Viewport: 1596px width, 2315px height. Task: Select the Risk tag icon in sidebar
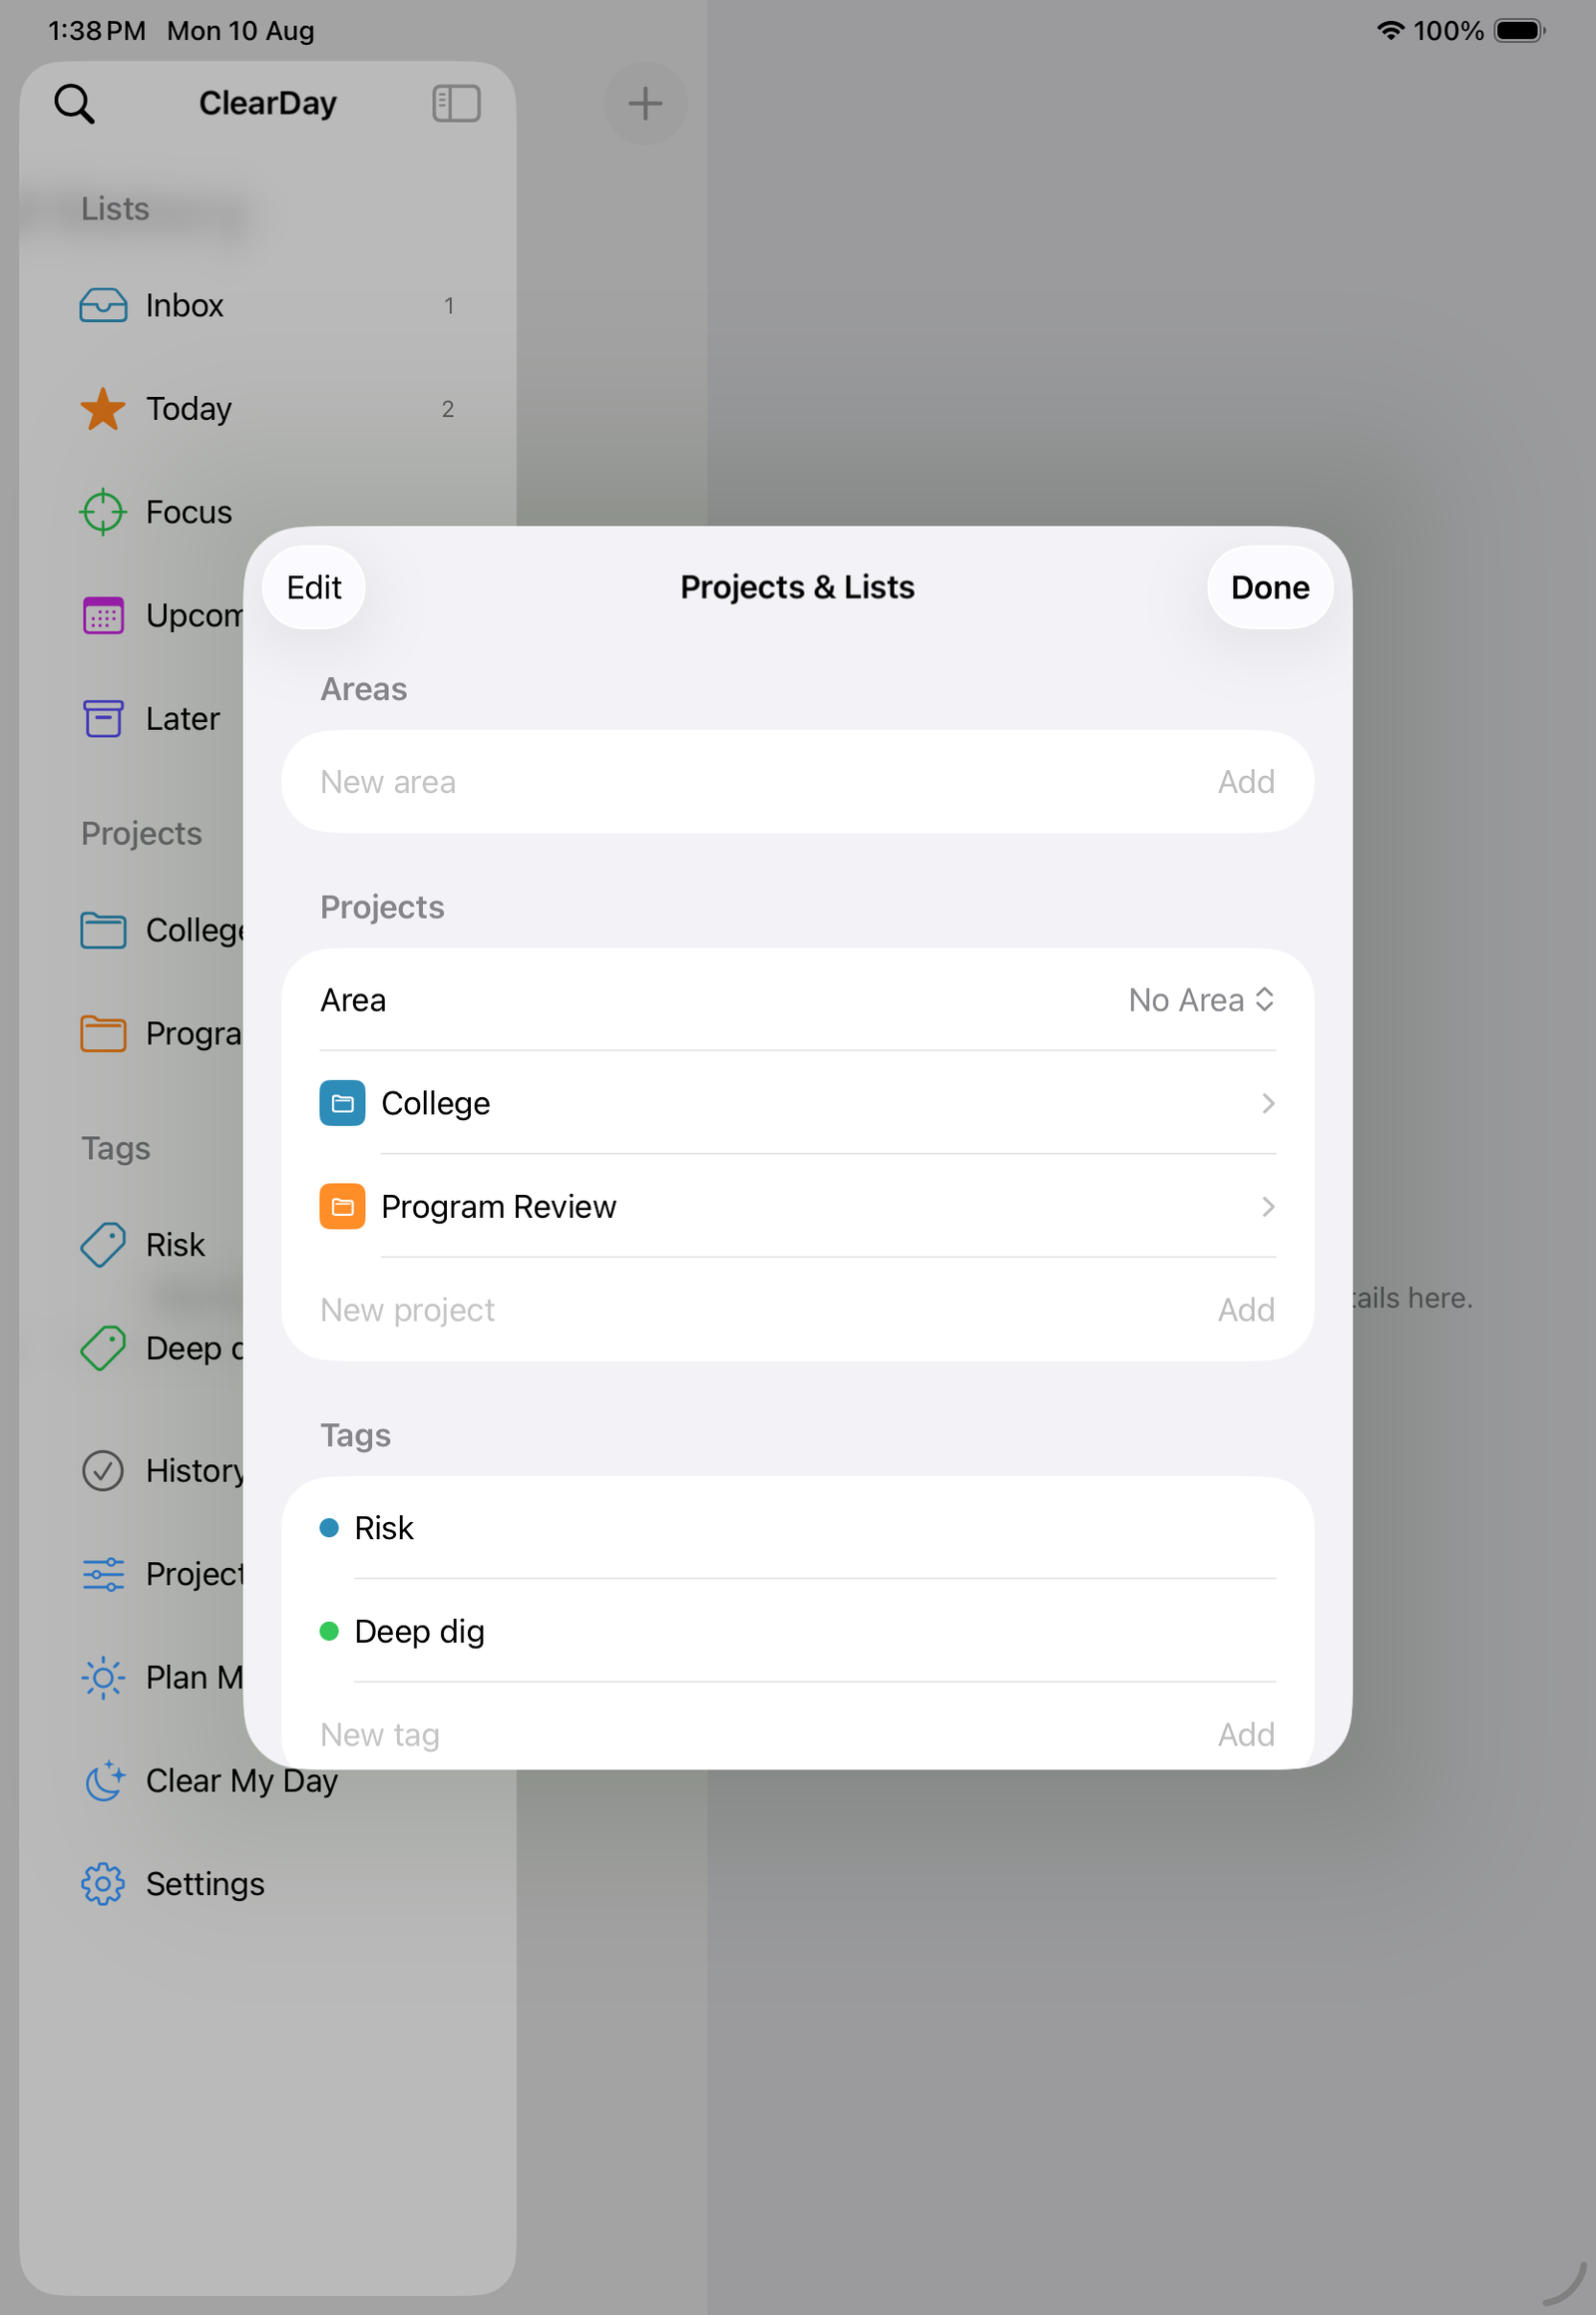(103, 1245)
